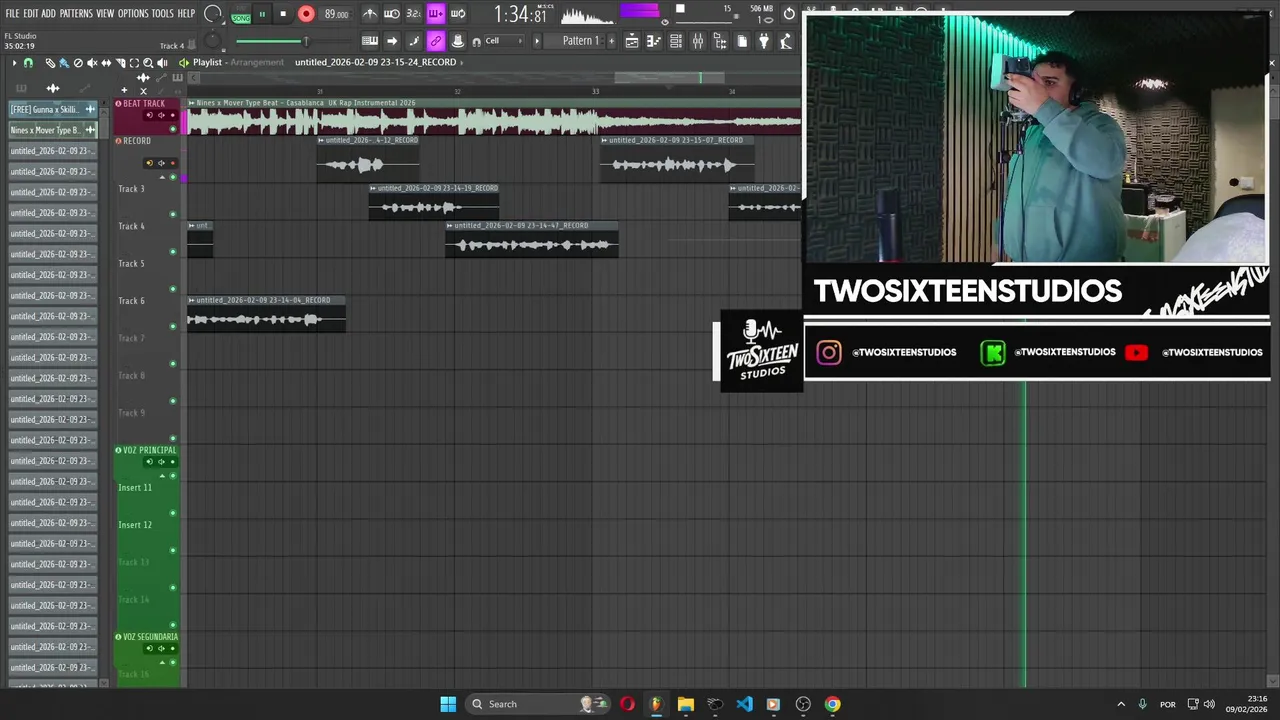
Task: Open the TOOLS menu
Action: pos(162,14)
